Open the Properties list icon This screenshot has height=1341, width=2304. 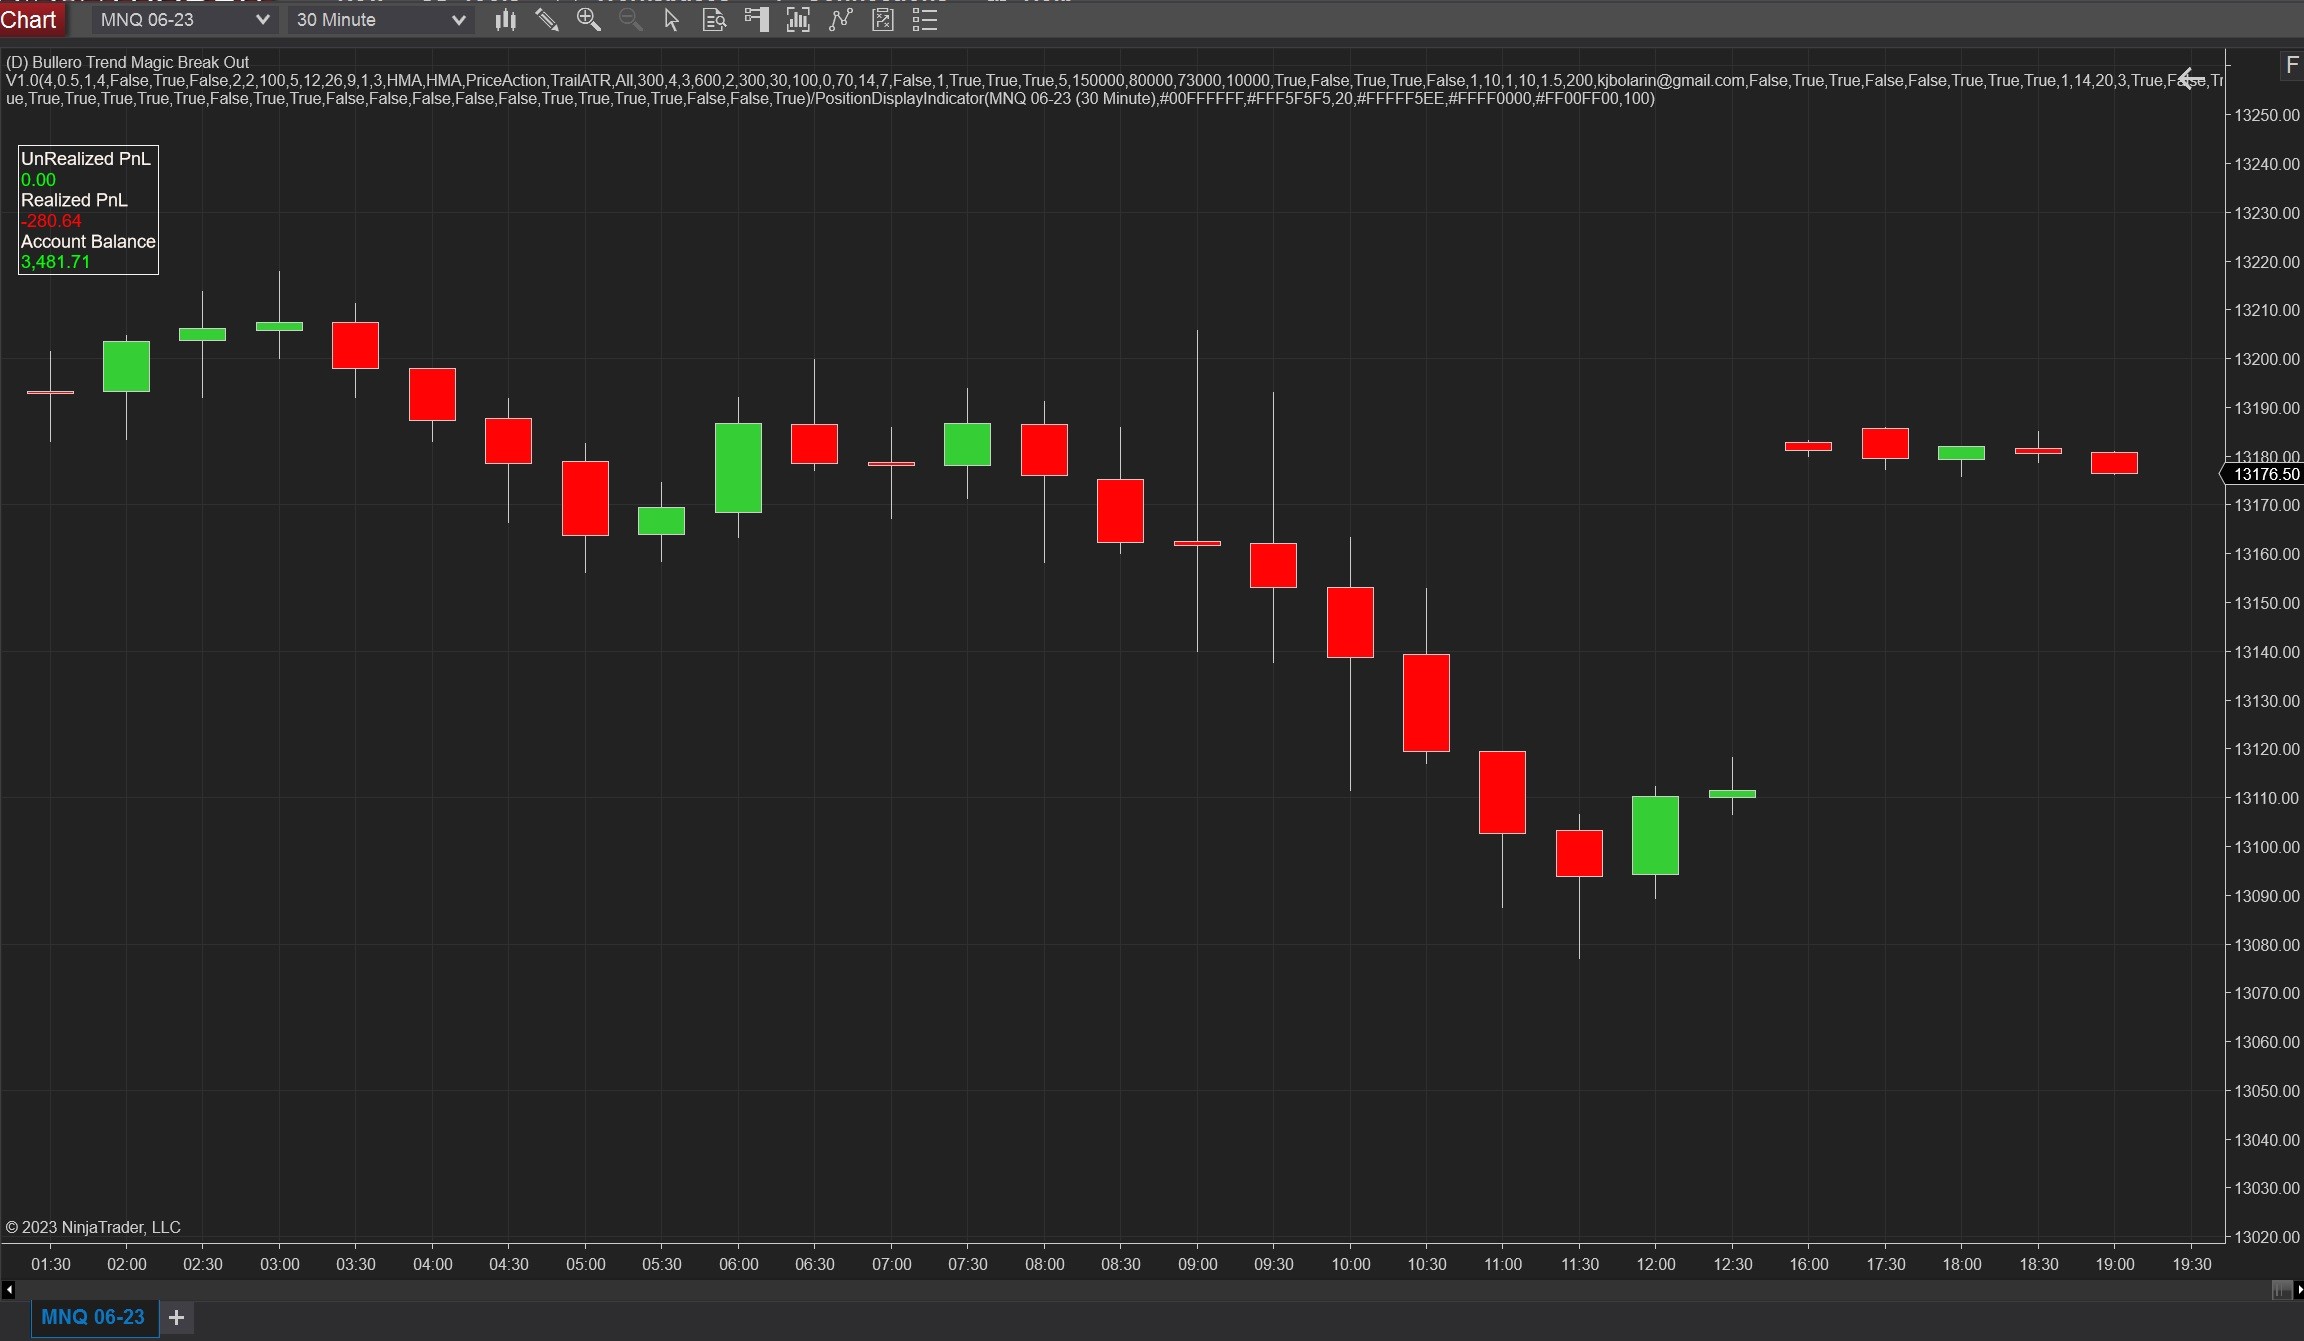click(x=925, y=20)
